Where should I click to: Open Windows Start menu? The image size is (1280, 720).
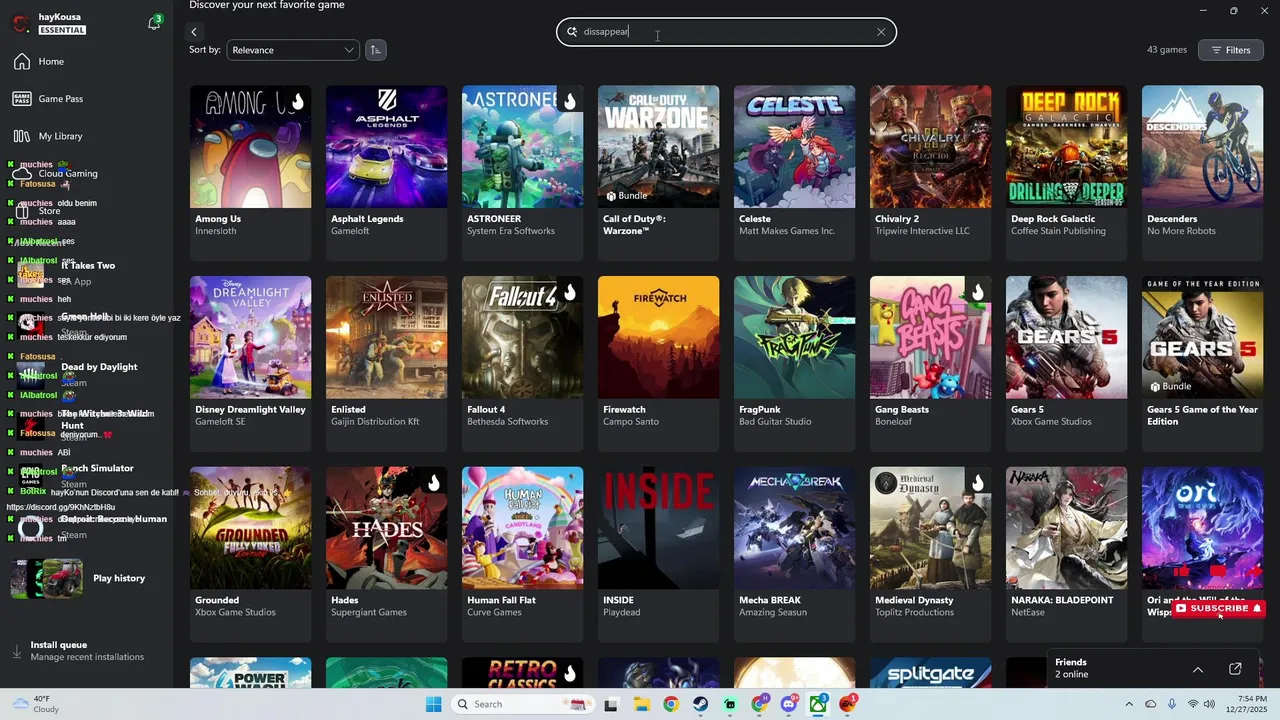click(433, 704)
